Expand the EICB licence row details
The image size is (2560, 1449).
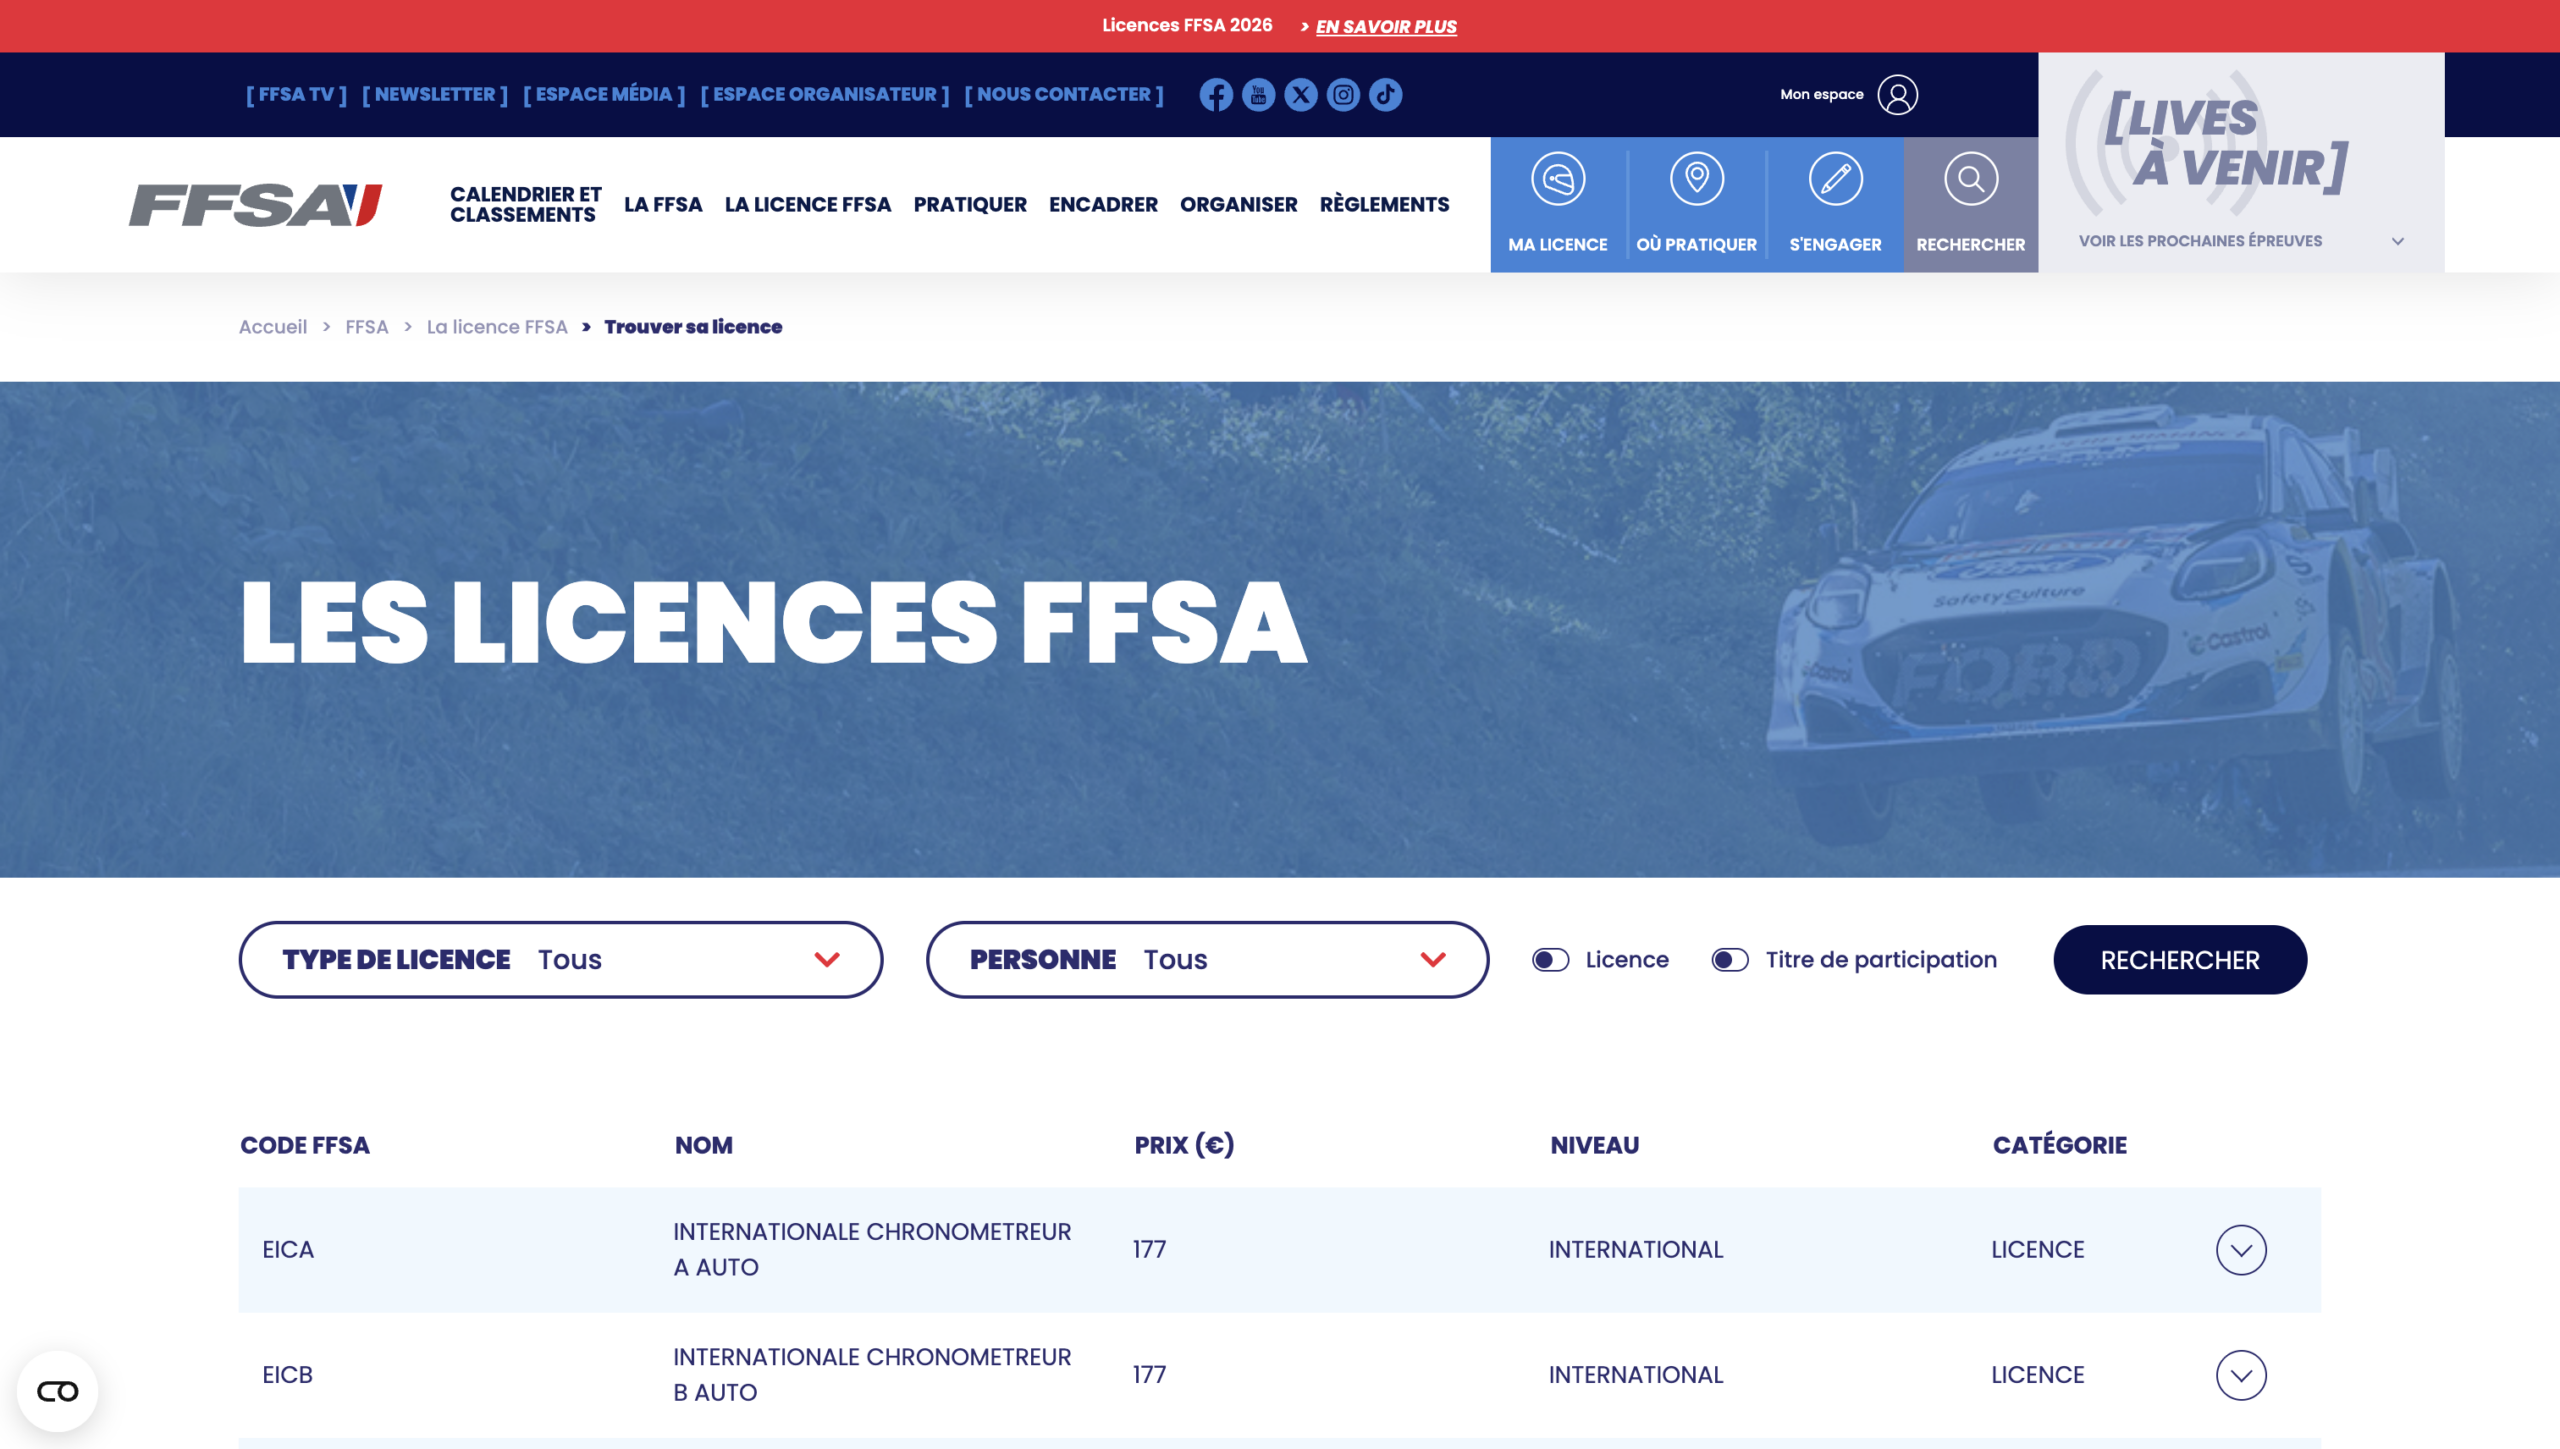tap(2240, 1375)
